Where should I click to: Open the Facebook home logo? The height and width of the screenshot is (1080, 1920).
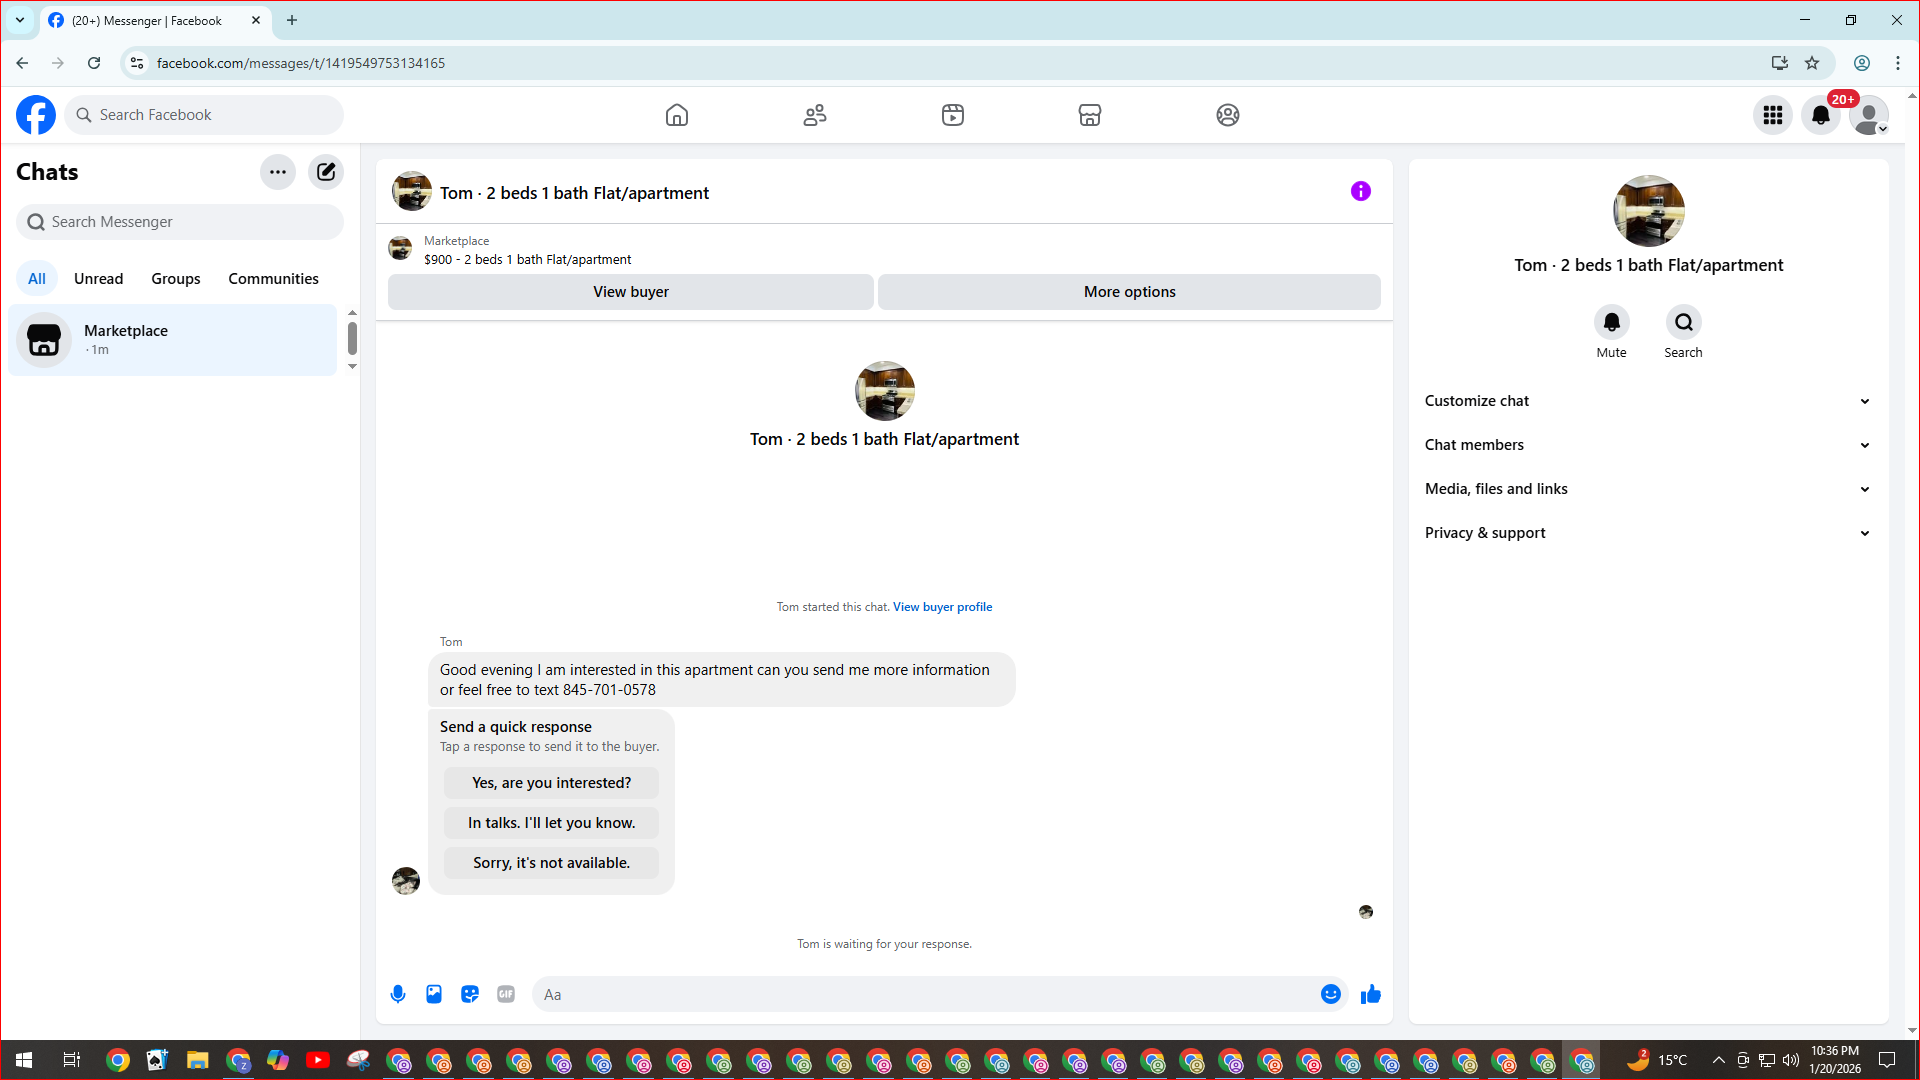click(36, 115)
